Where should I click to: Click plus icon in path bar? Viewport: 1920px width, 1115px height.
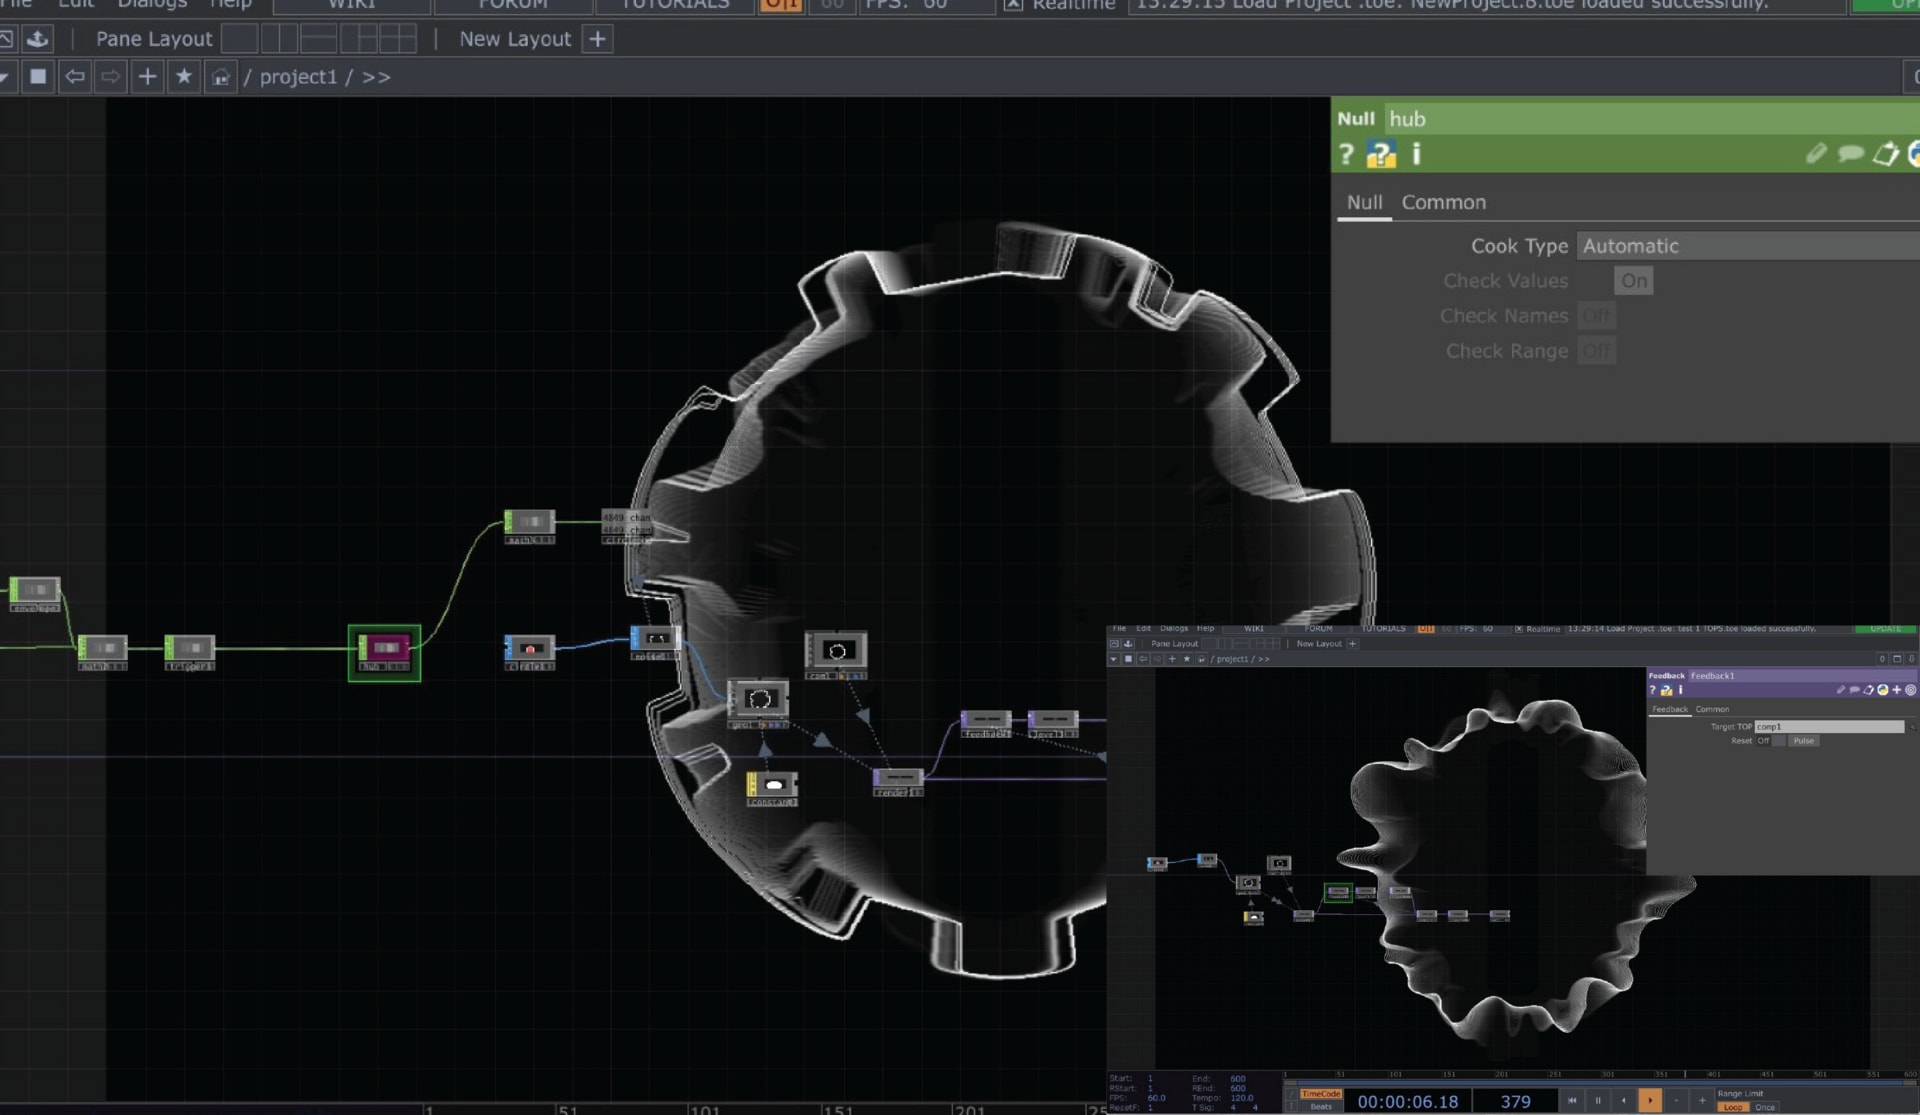(147, 76)
